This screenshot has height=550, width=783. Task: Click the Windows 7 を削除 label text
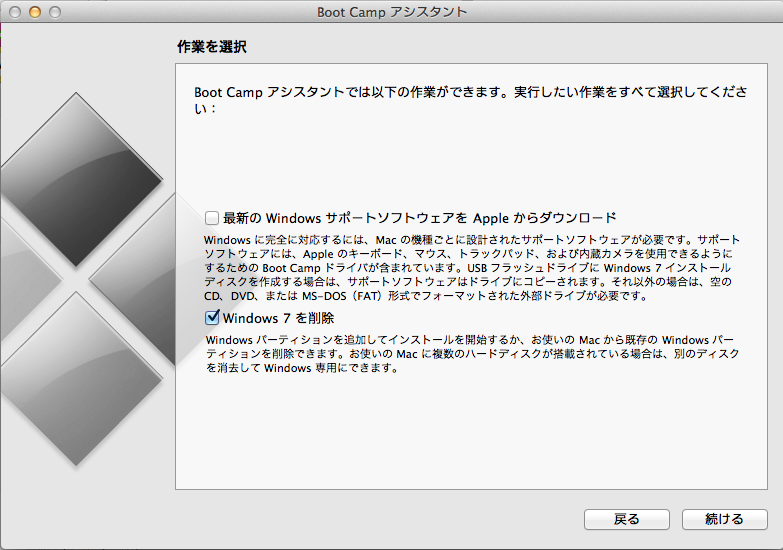(278, 318)
